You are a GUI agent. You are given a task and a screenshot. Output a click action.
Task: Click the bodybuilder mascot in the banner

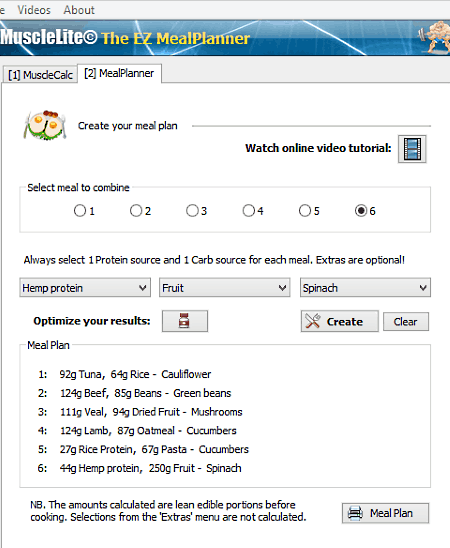[435, 37]
